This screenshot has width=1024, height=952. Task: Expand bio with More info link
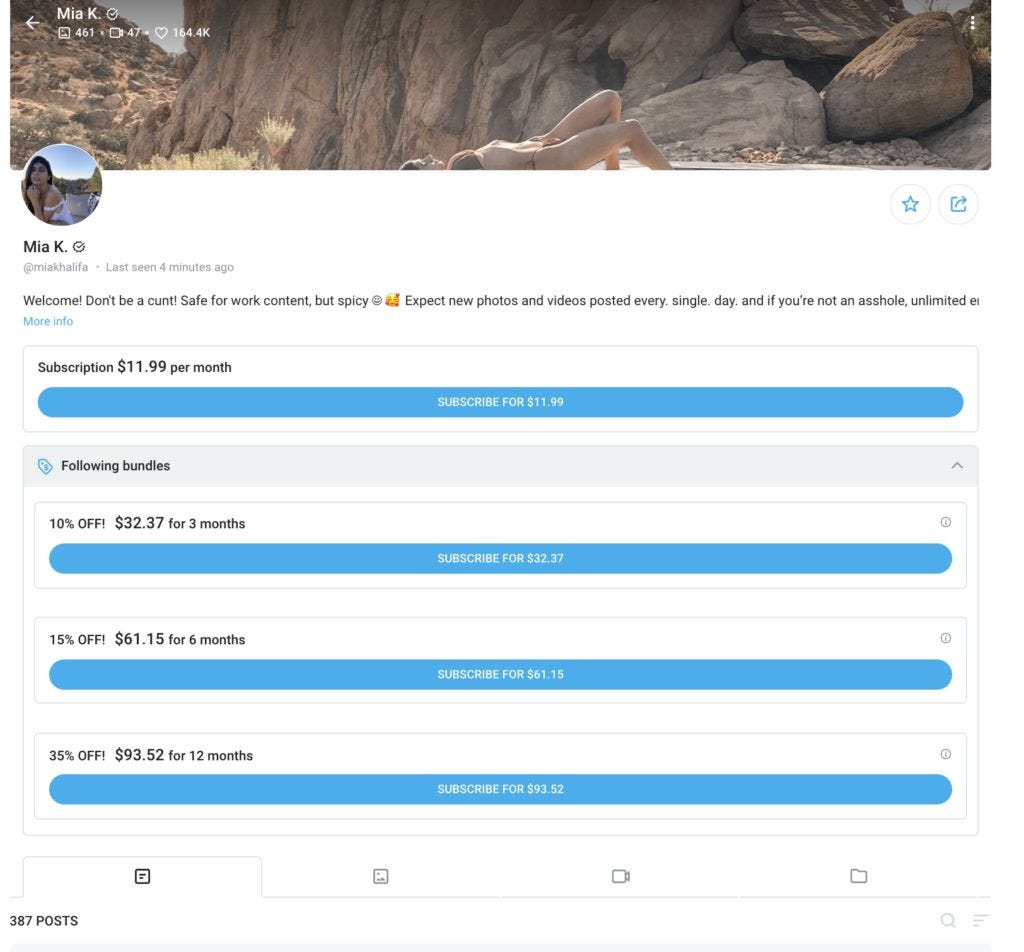(48, 321)
